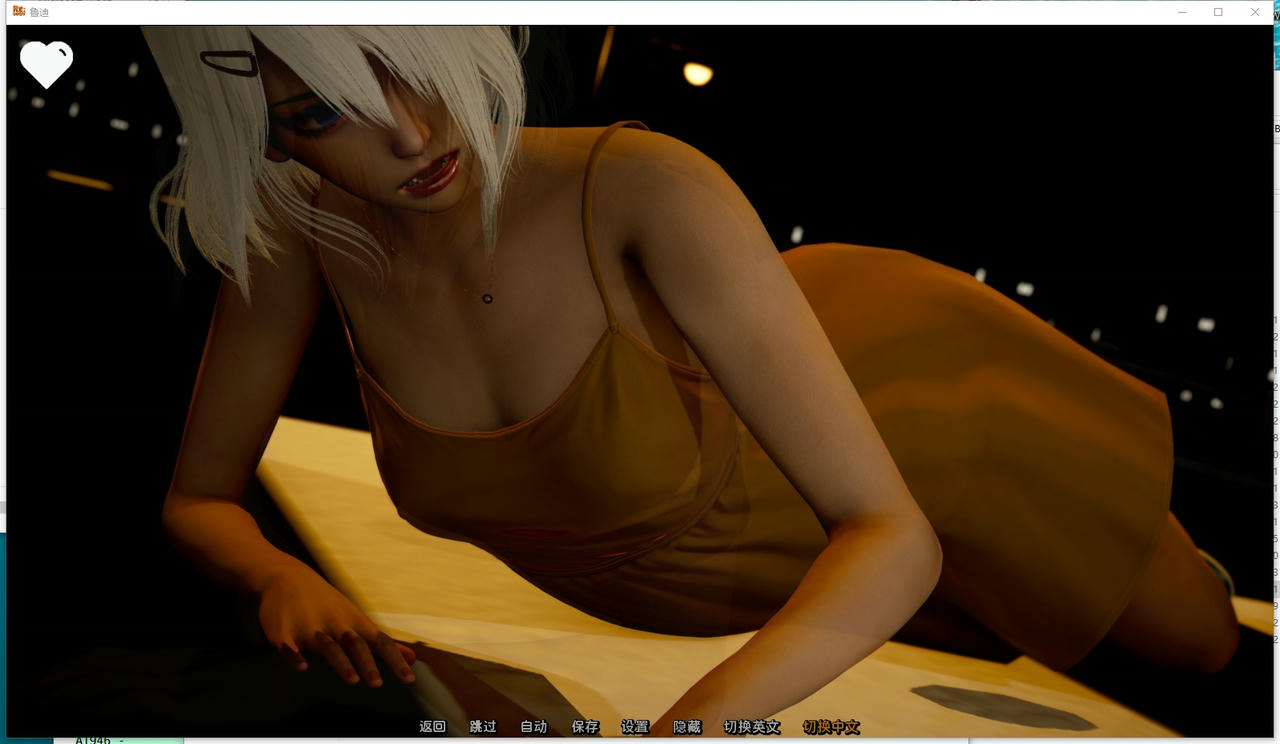Minimize the 鲁迪 game window
The height and width of the screenshot is (744, 1280).
1180,12
